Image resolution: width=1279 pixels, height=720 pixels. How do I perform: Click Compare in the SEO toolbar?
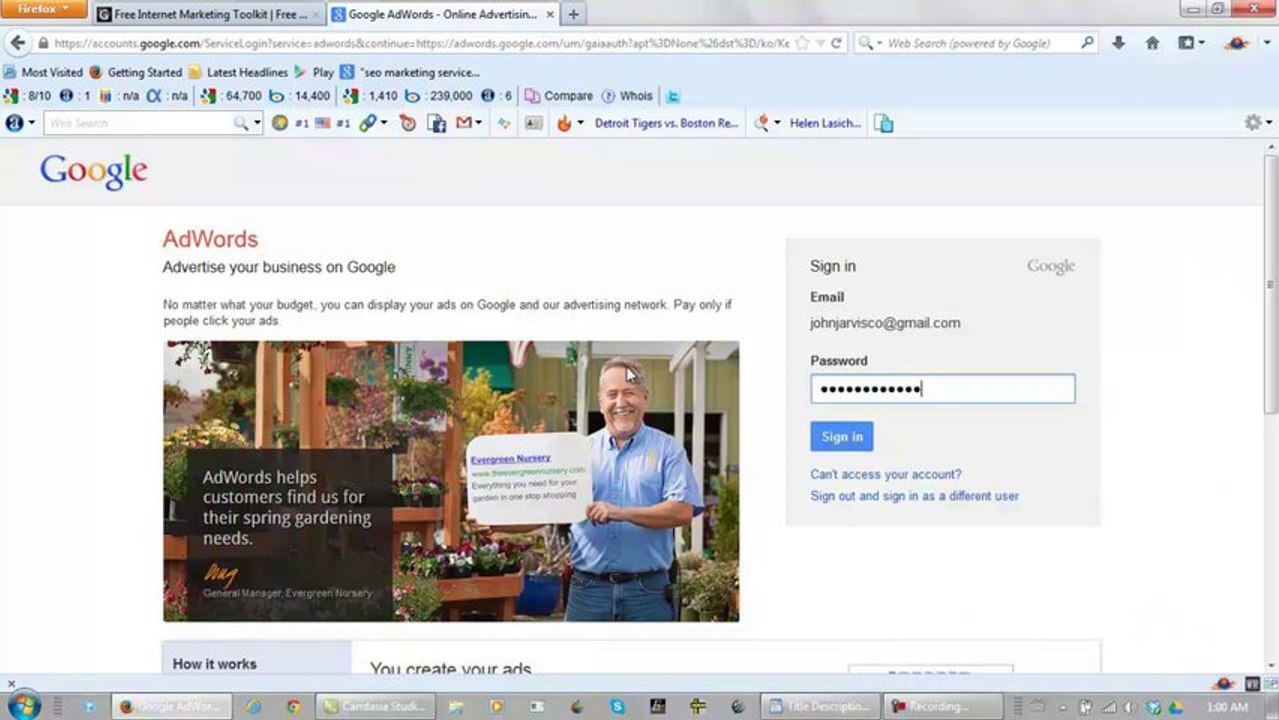560,96
